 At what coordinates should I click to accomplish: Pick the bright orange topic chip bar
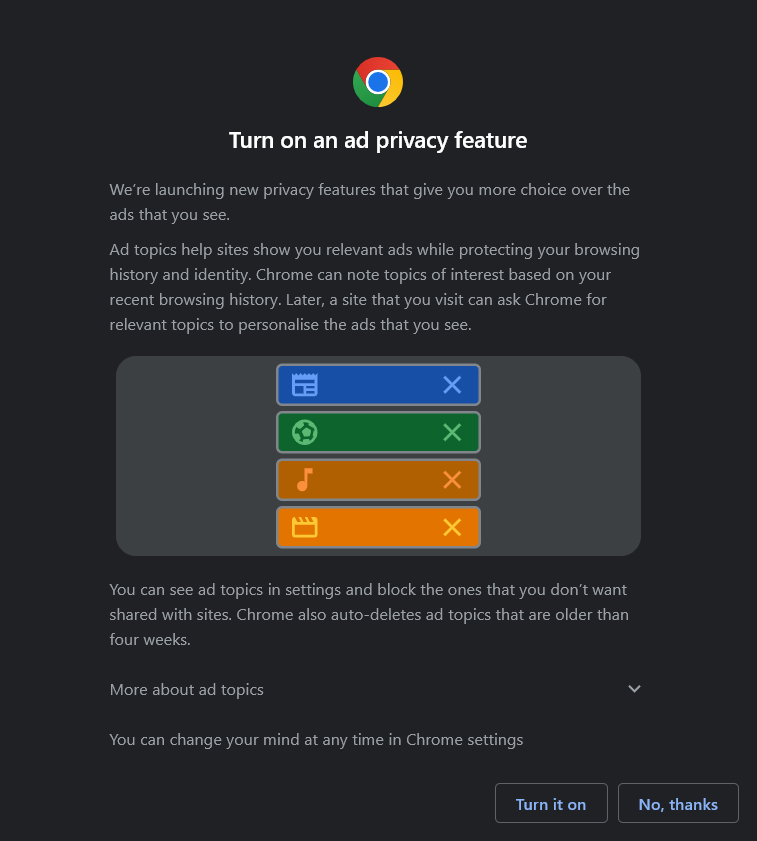click(x=378, y=527)
